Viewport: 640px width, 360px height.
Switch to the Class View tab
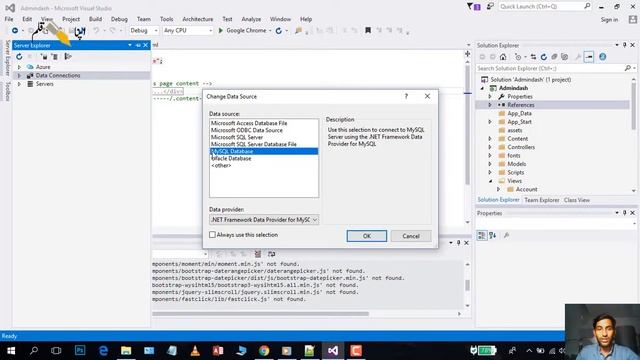(x=577, y=200)
